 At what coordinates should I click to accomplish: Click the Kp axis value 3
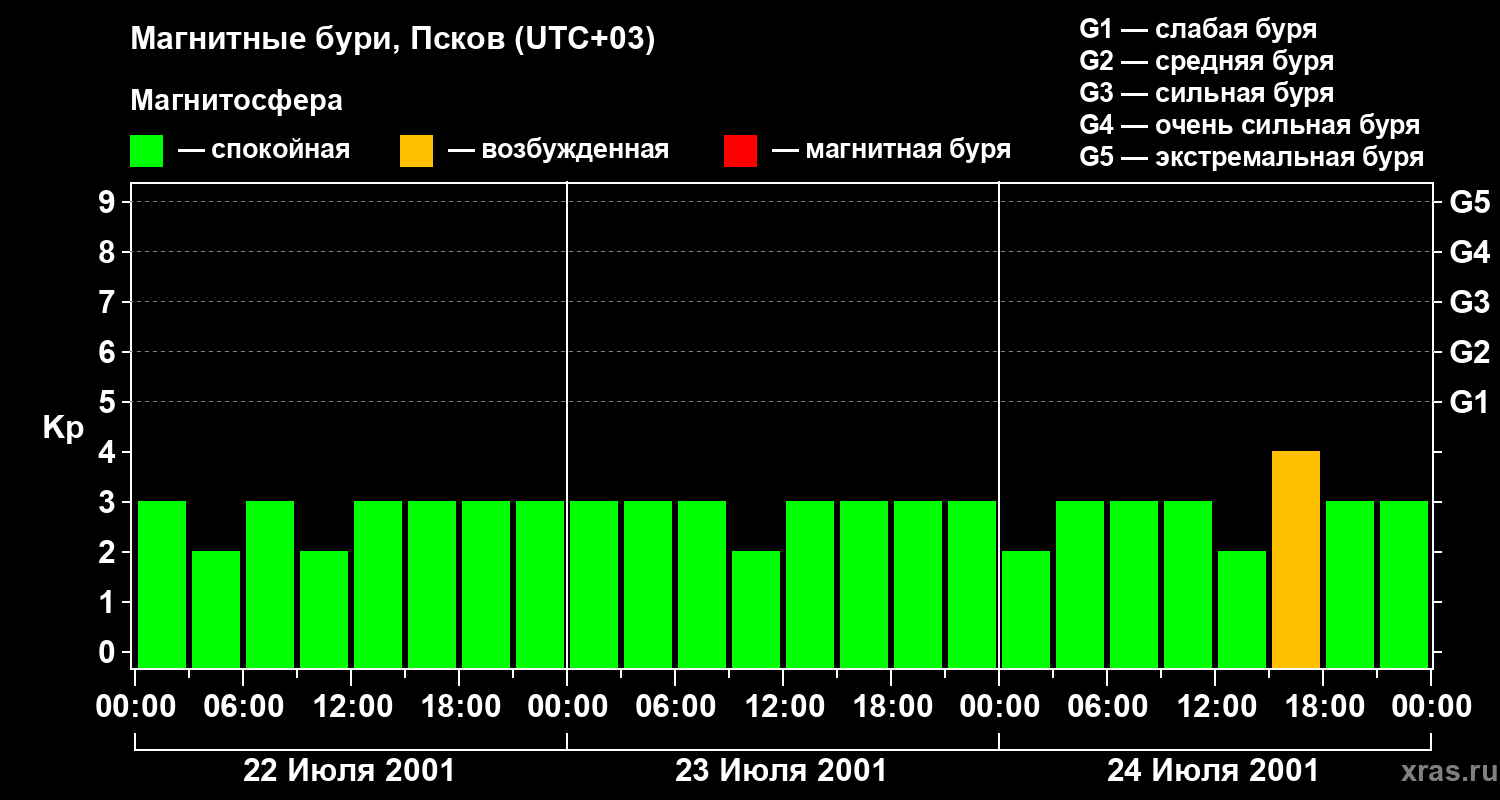pos(109,502)
